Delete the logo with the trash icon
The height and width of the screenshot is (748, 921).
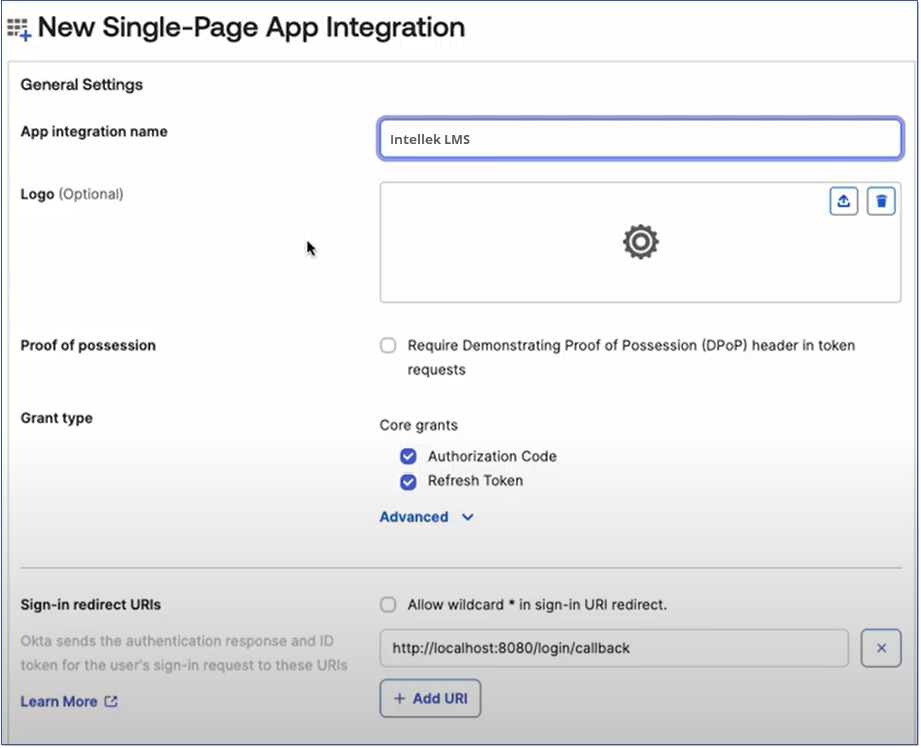[881, 201]
